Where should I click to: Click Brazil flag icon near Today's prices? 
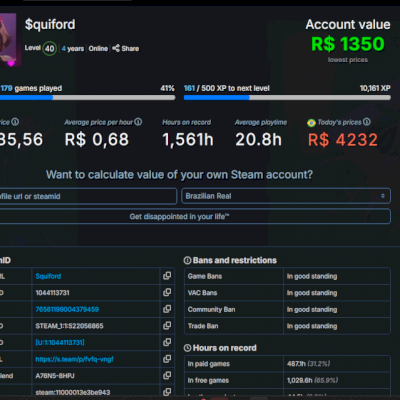(x=311, y=123)
